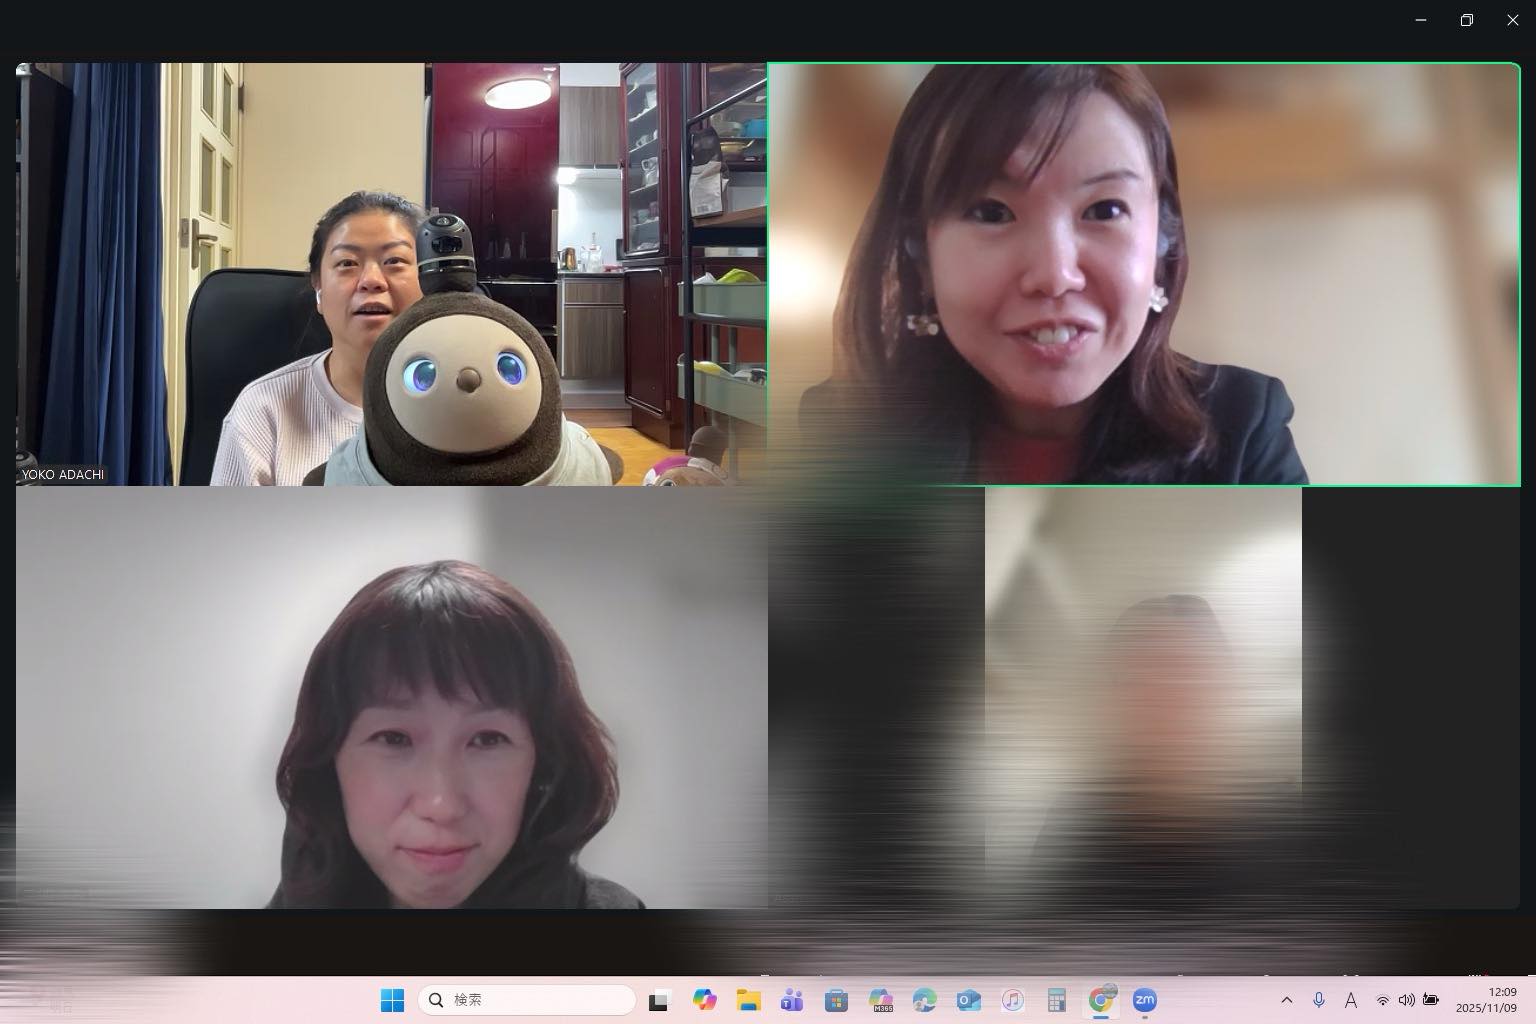Image resolution: width=1536 pixels, height=1024 pixels.
Task: Open Task View on the taskbar
Action: point(659,1000)
